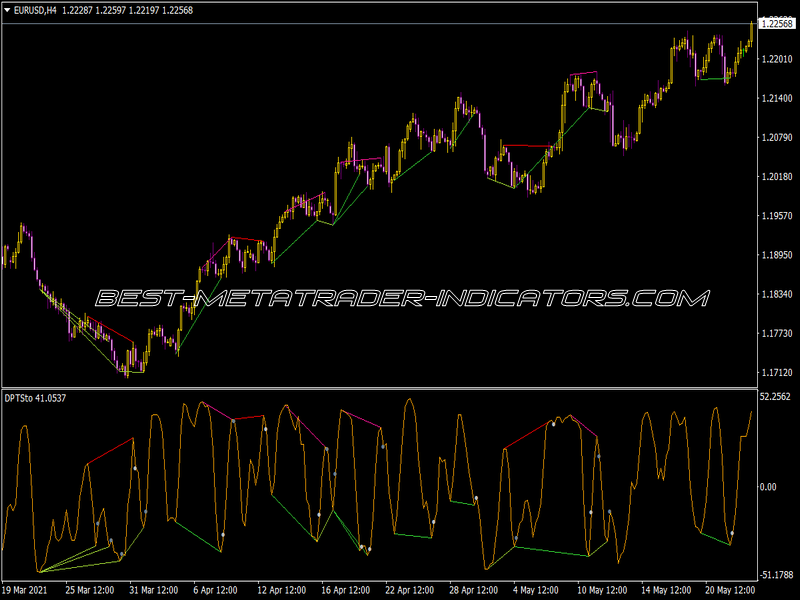Click the 1.18340 price scale value
This screenshot has height=600, width=800.
point(777,294)
